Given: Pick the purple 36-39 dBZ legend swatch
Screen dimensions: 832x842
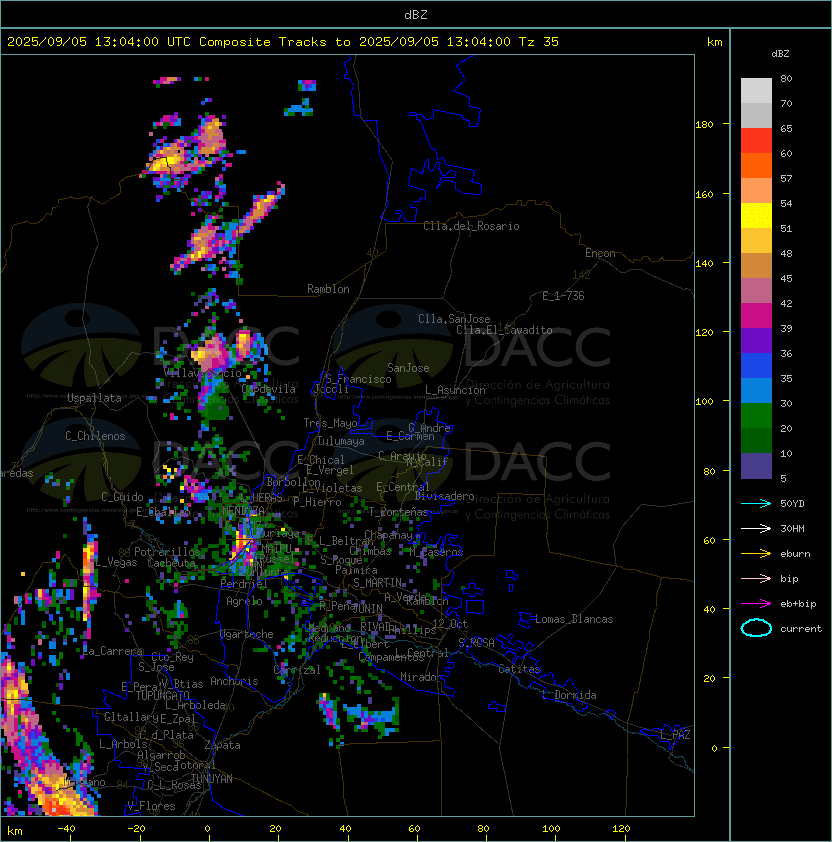Looking at the screenshot, I should coord(756,341).
